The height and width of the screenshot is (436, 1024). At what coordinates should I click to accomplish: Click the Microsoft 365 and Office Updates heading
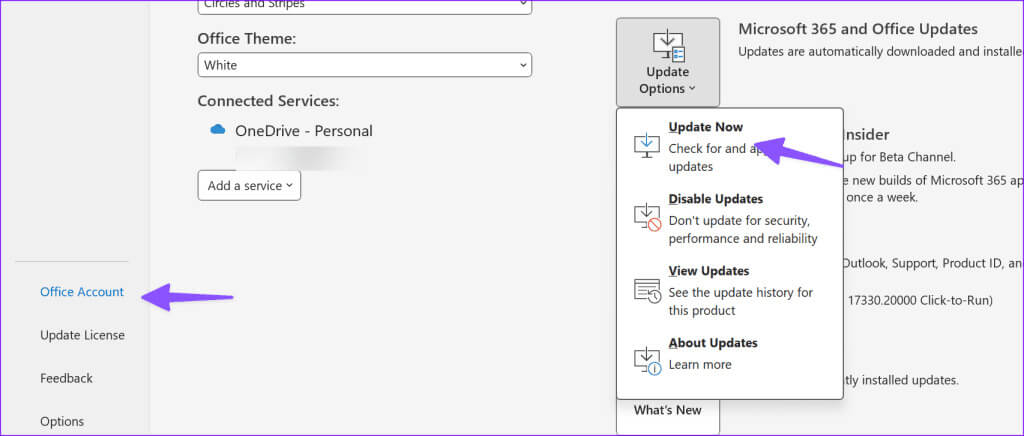coord(858,29)
